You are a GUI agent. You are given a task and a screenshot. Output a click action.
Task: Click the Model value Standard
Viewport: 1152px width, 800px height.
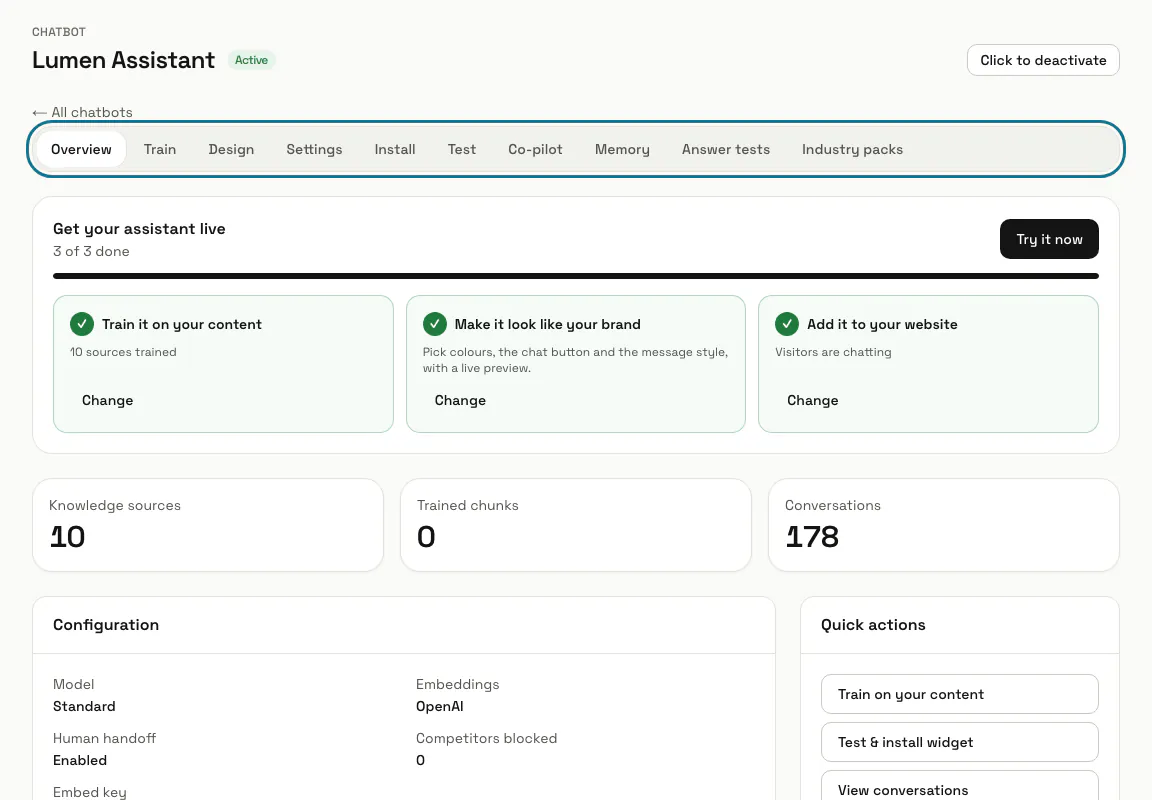coord(84,706)
